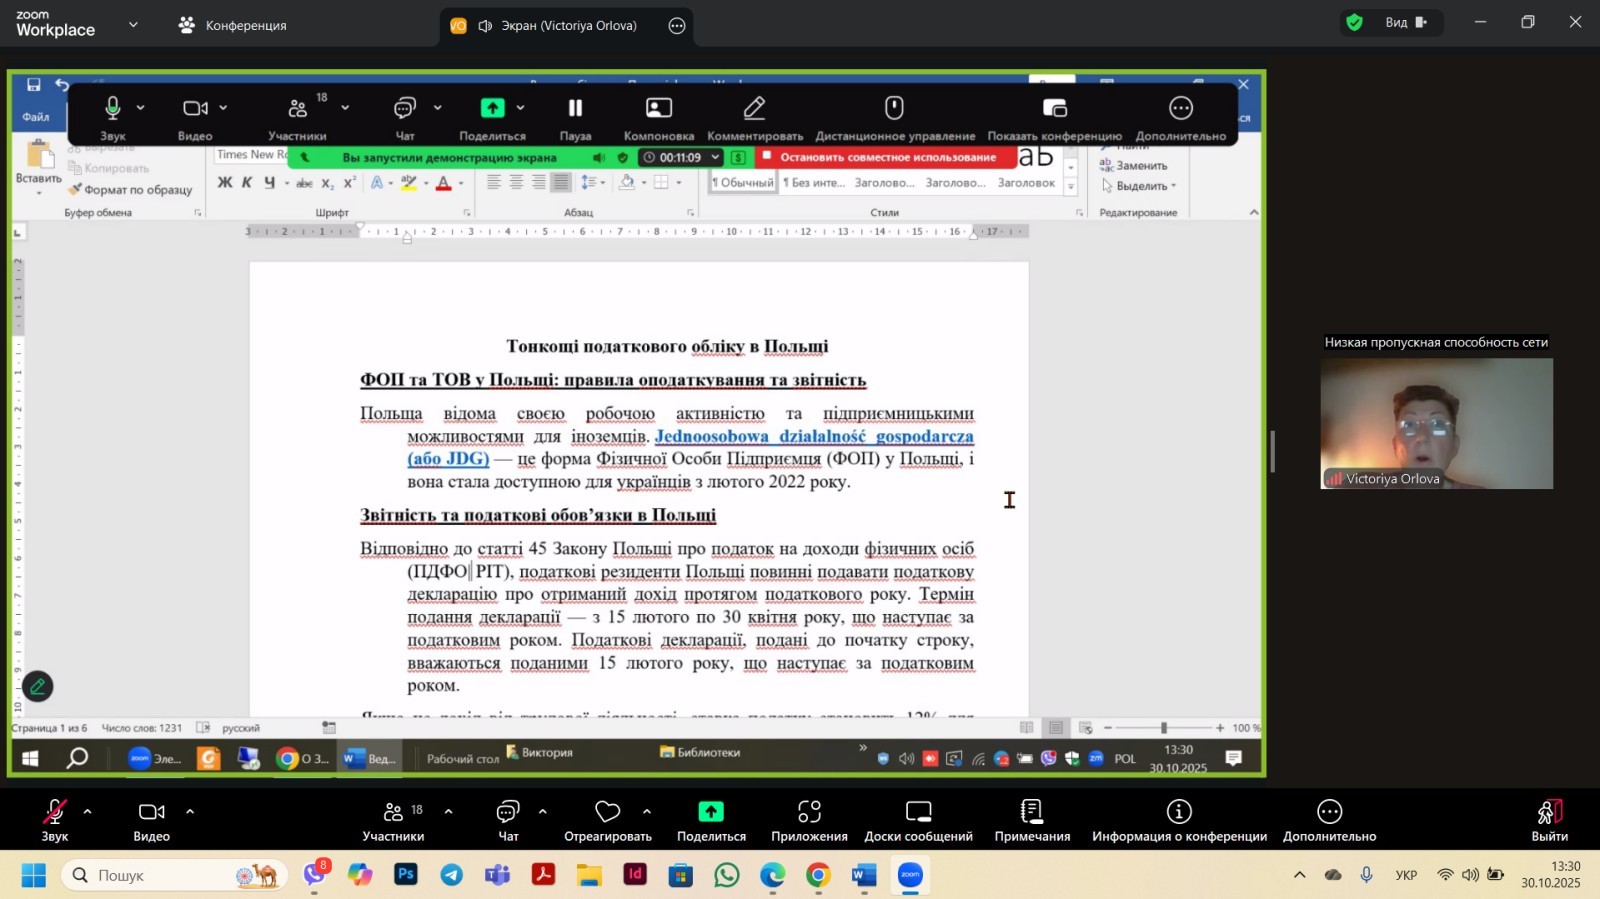This screenshot has width=1600, height=899.
Task: Open the Apps (Приложения) icon
Action: (809, 812)
